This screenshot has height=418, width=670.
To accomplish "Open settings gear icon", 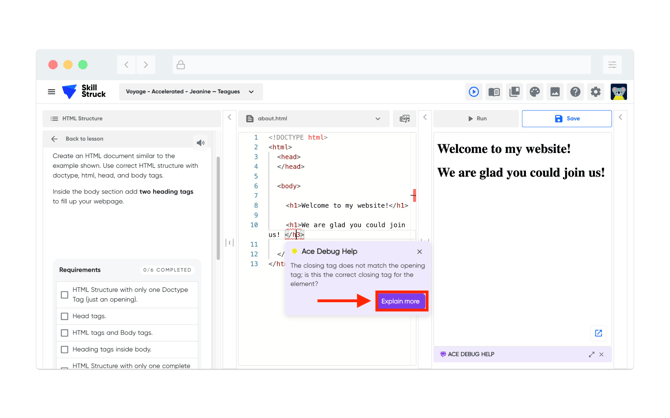I will point(596,92).
